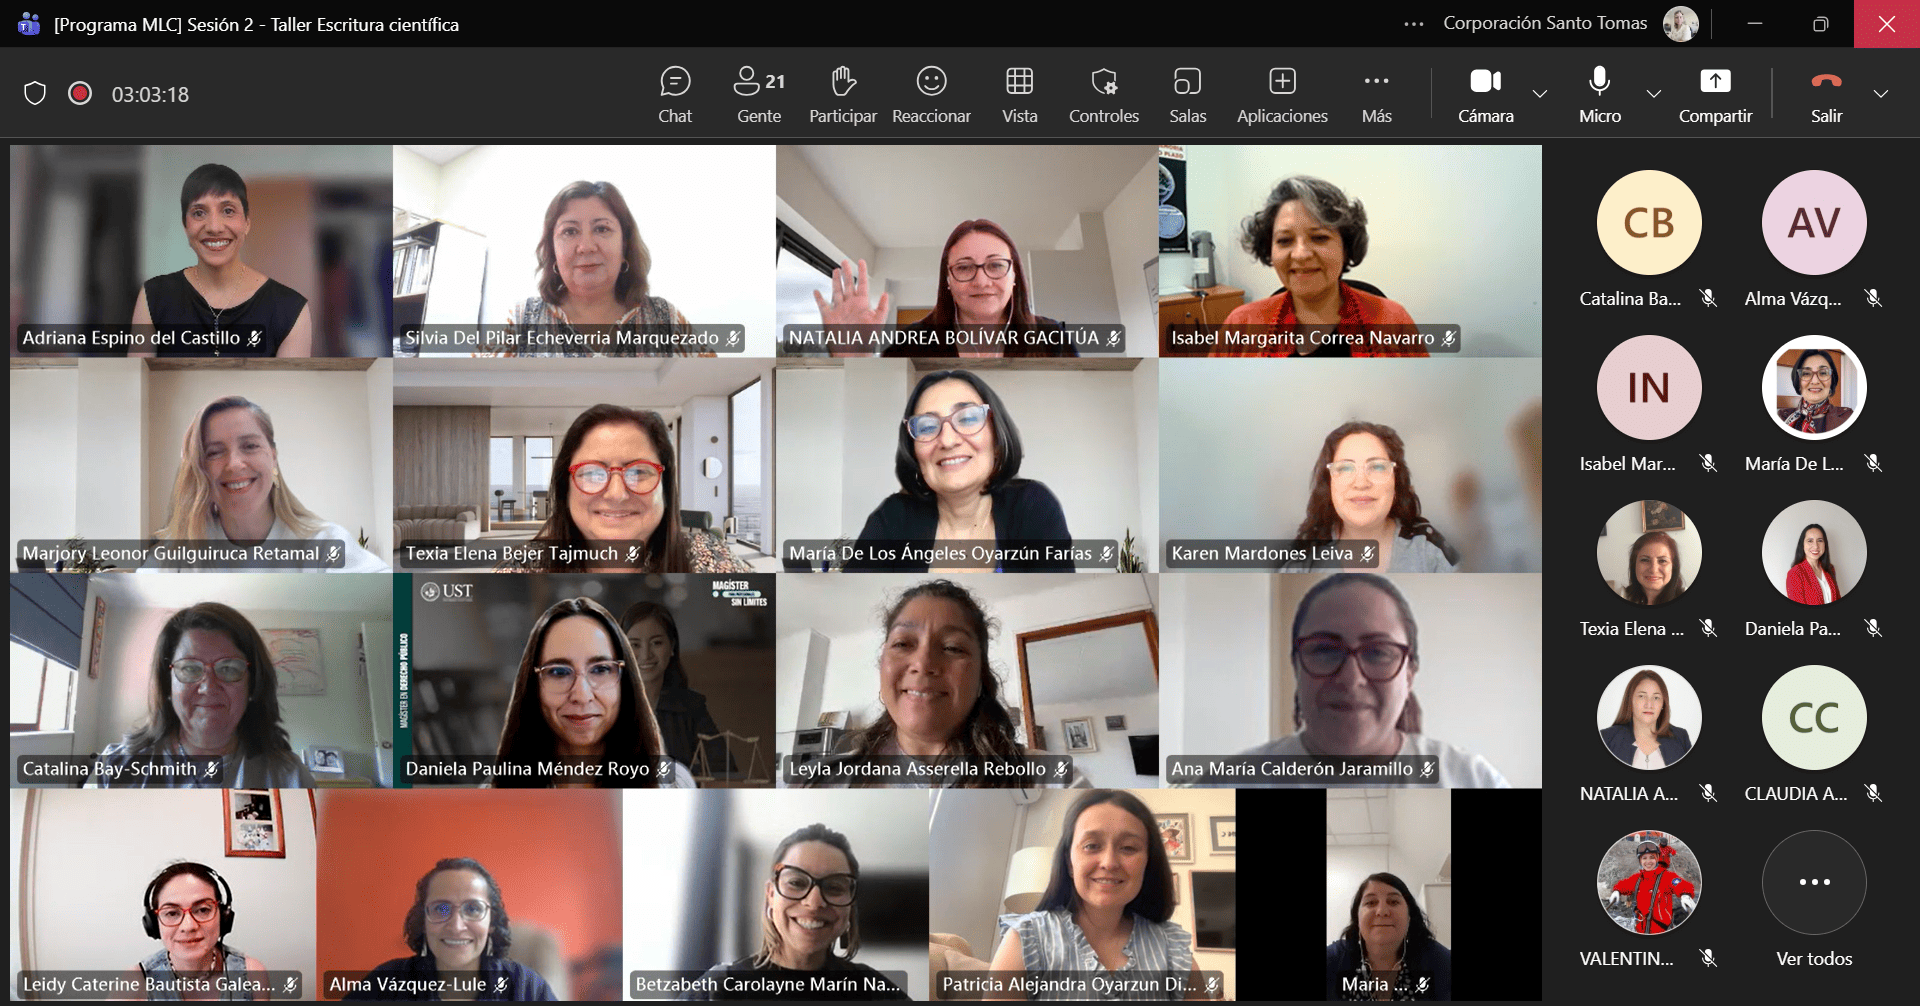Leave the meeting with Salir
This screenshot has height=1006, width=1920.
coord(1826,93)
